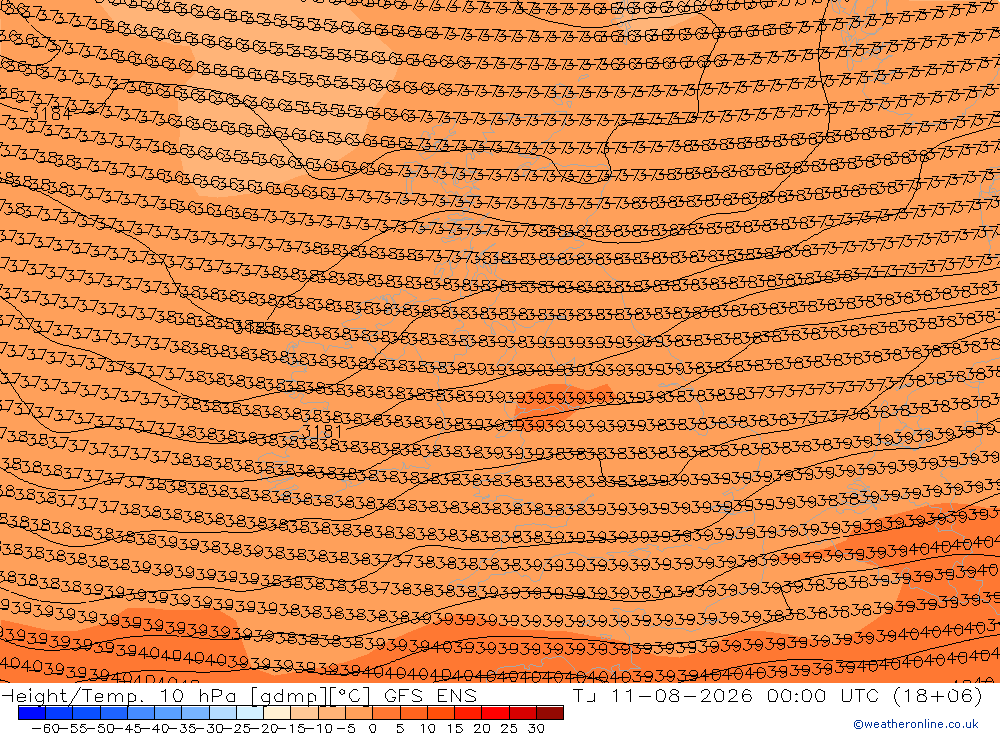
Task: Click the 'GFS ENS' model label
Action: coord(430,695)
